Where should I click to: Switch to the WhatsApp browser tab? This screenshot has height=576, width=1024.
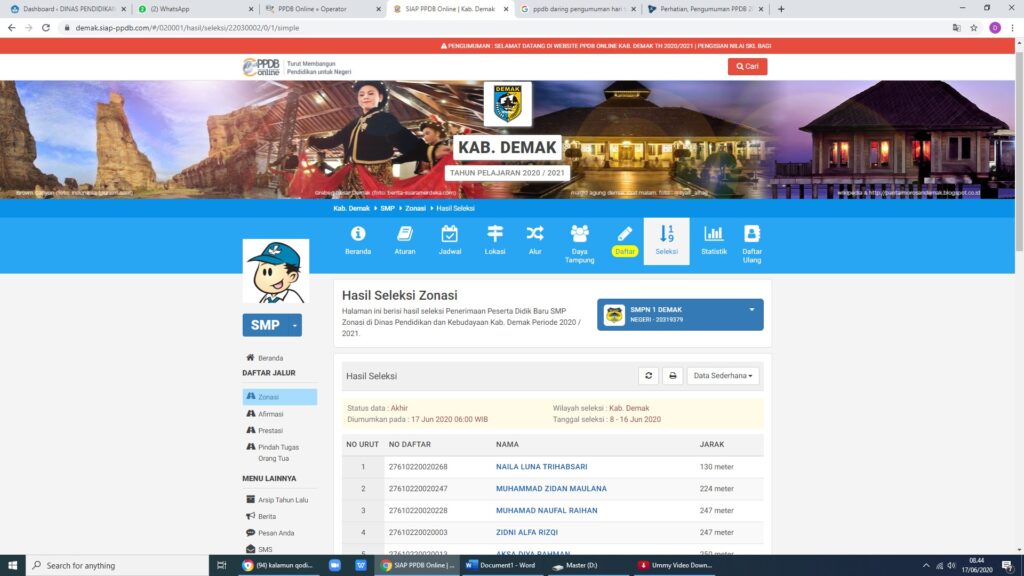190,9
